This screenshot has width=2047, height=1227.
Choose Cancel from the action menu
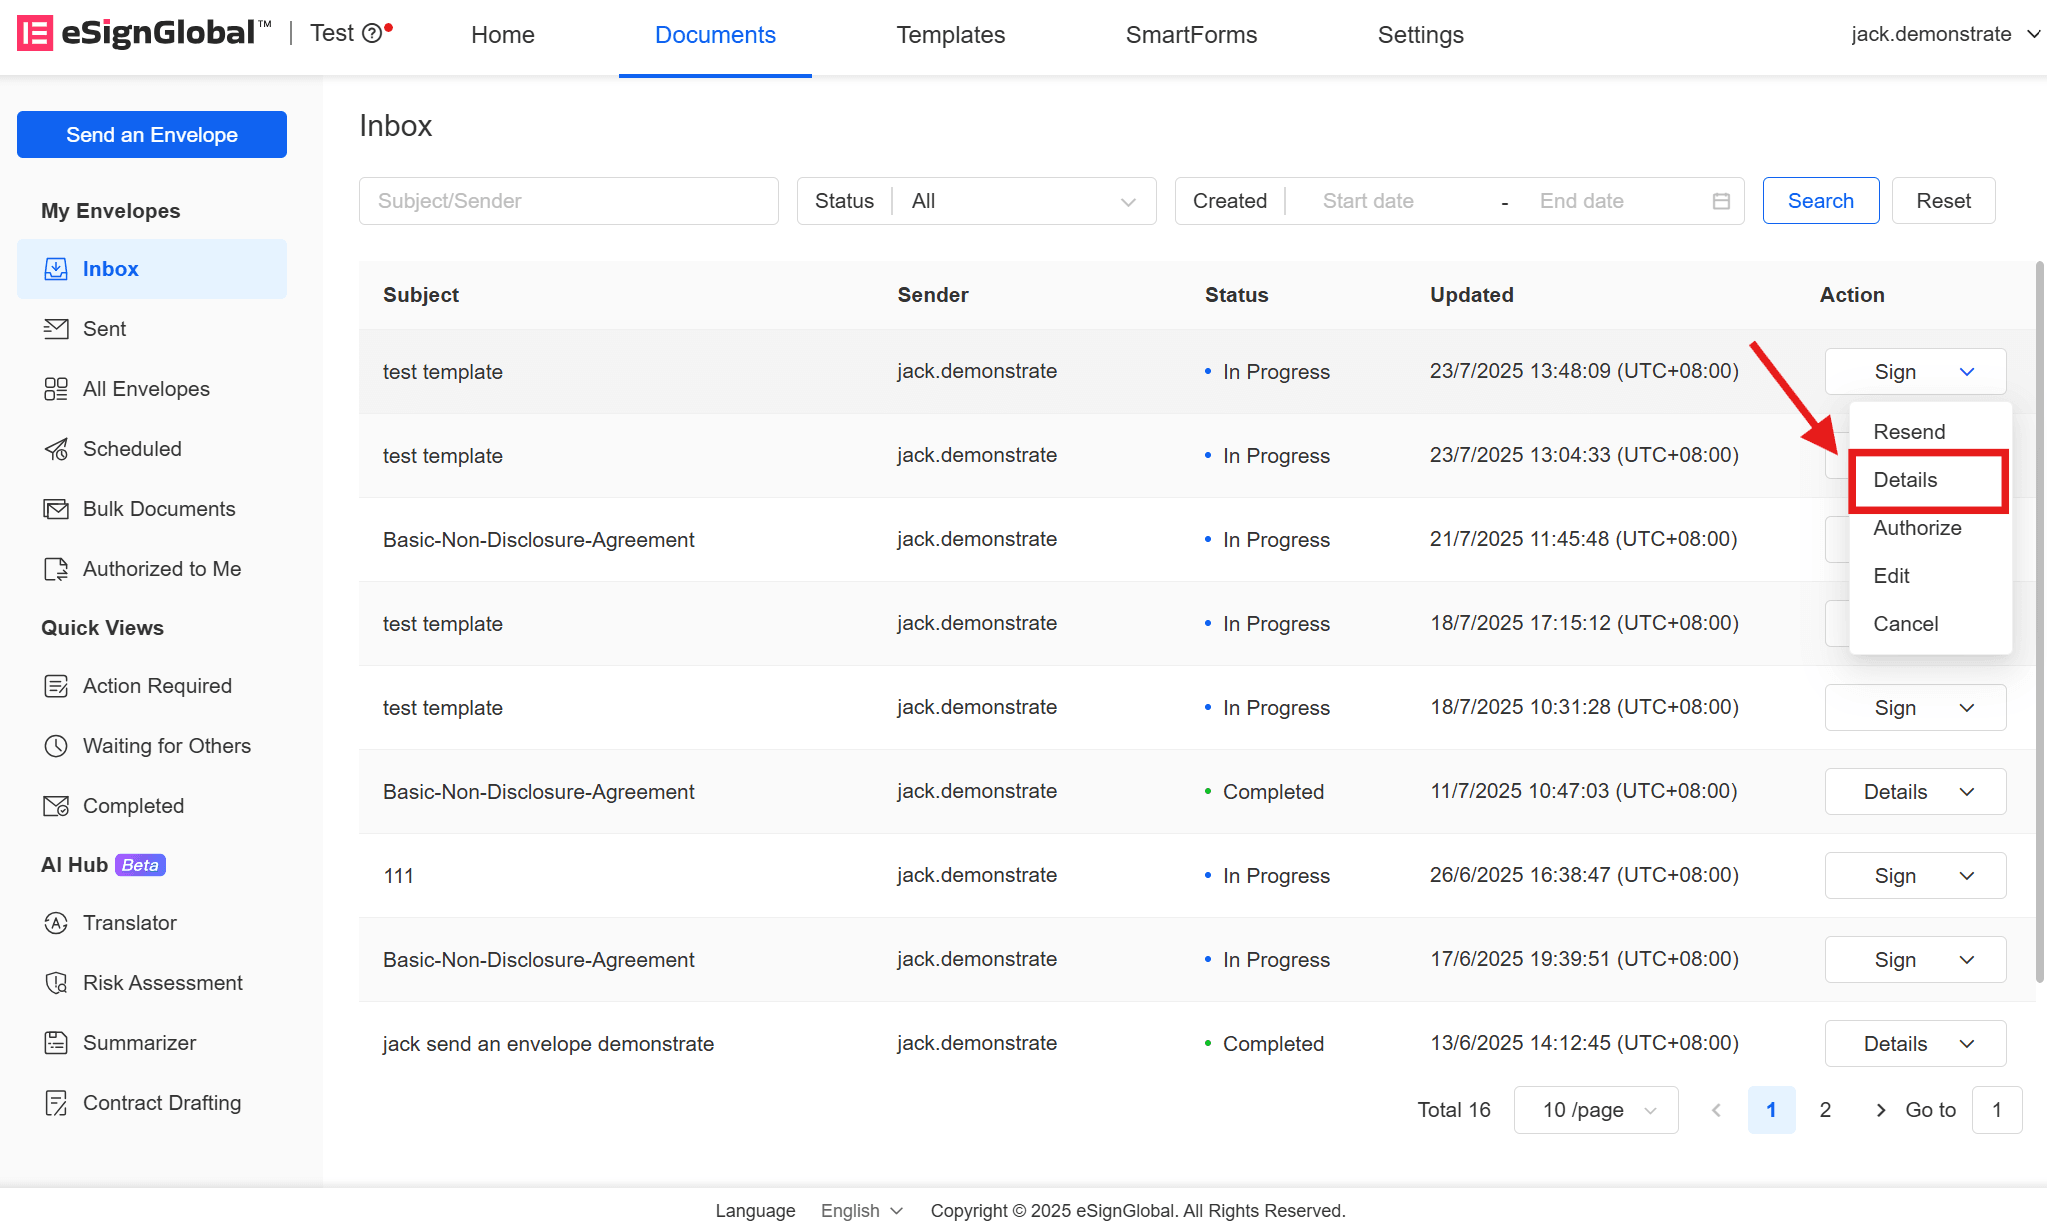tap(1930, 624)
